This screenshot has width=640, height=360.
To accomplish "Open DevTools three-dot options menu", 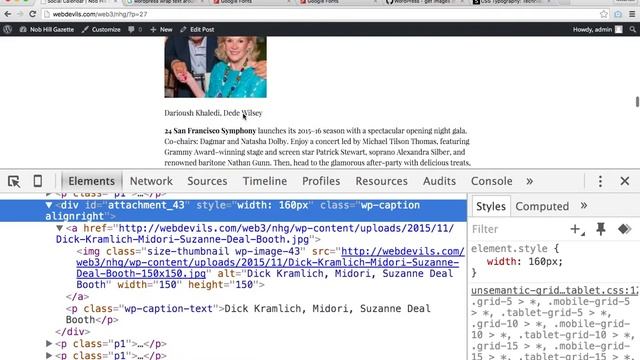I will coord(600,181).
